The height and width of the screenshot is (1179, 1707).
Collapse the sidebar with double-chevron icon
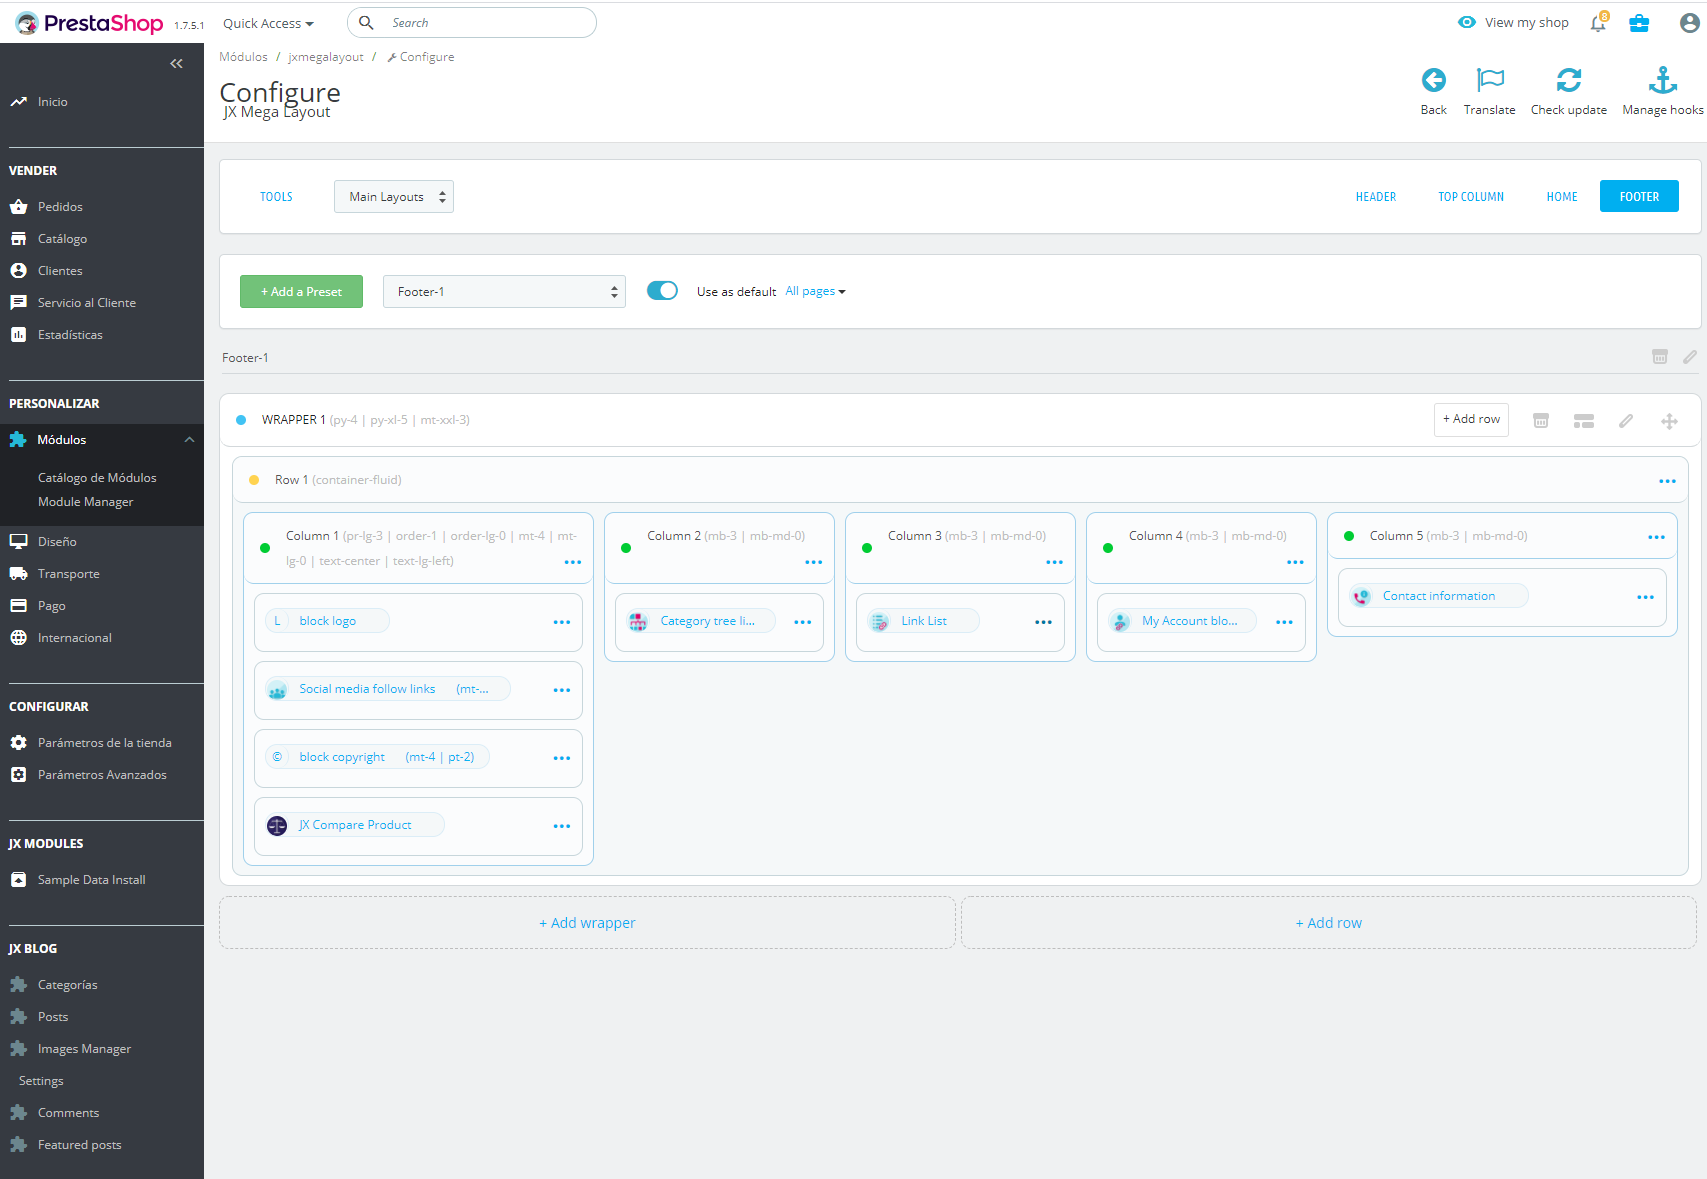tap(176, 63)
